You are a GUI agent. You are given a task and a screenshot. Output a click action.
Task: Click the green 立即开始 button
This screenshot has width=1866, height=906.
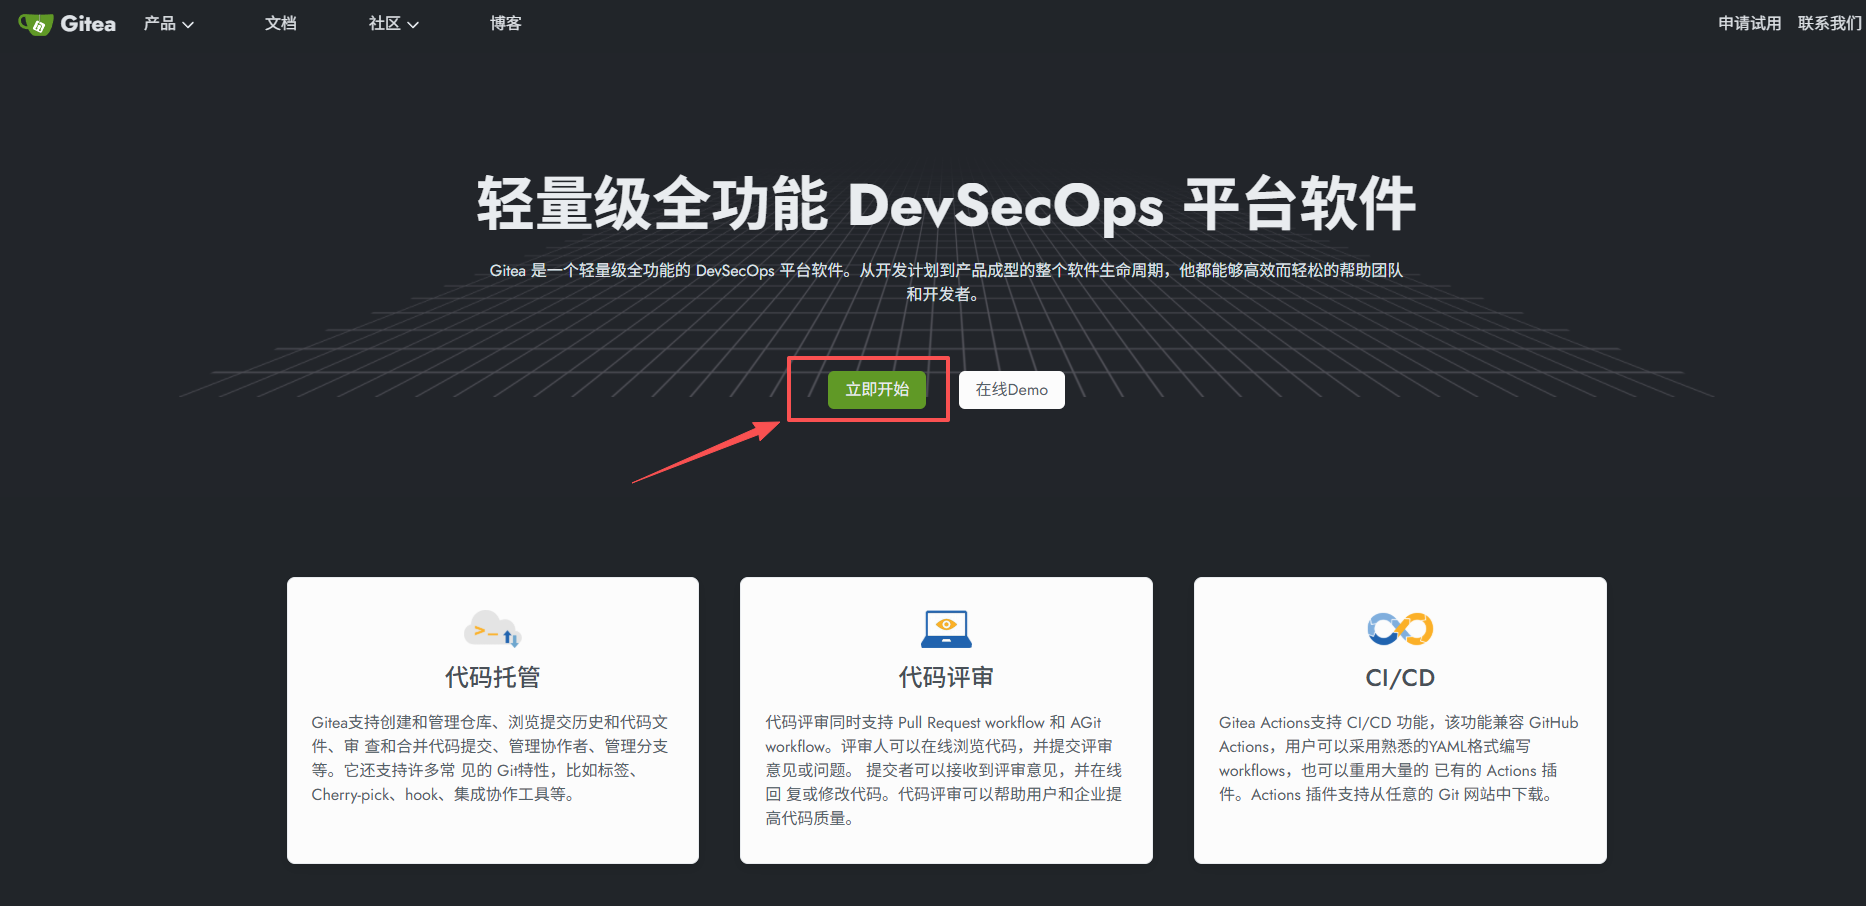877,390
